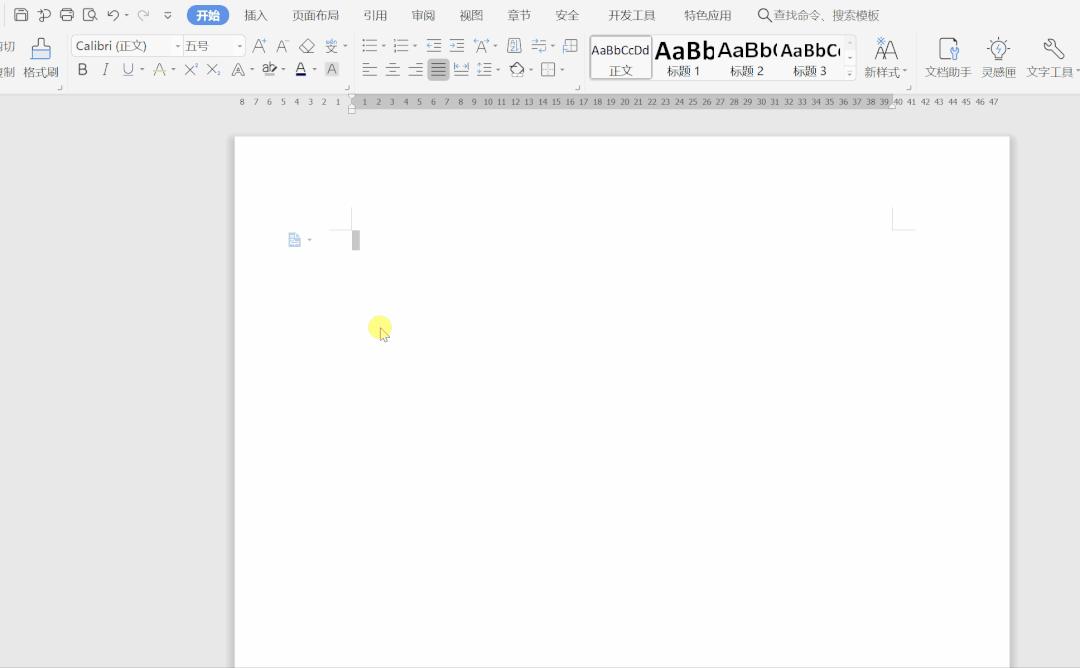Switch to the 页面布局 tab
This screenshot has height=668, width=1080.
pyautogui.click(x=315, y=15)
